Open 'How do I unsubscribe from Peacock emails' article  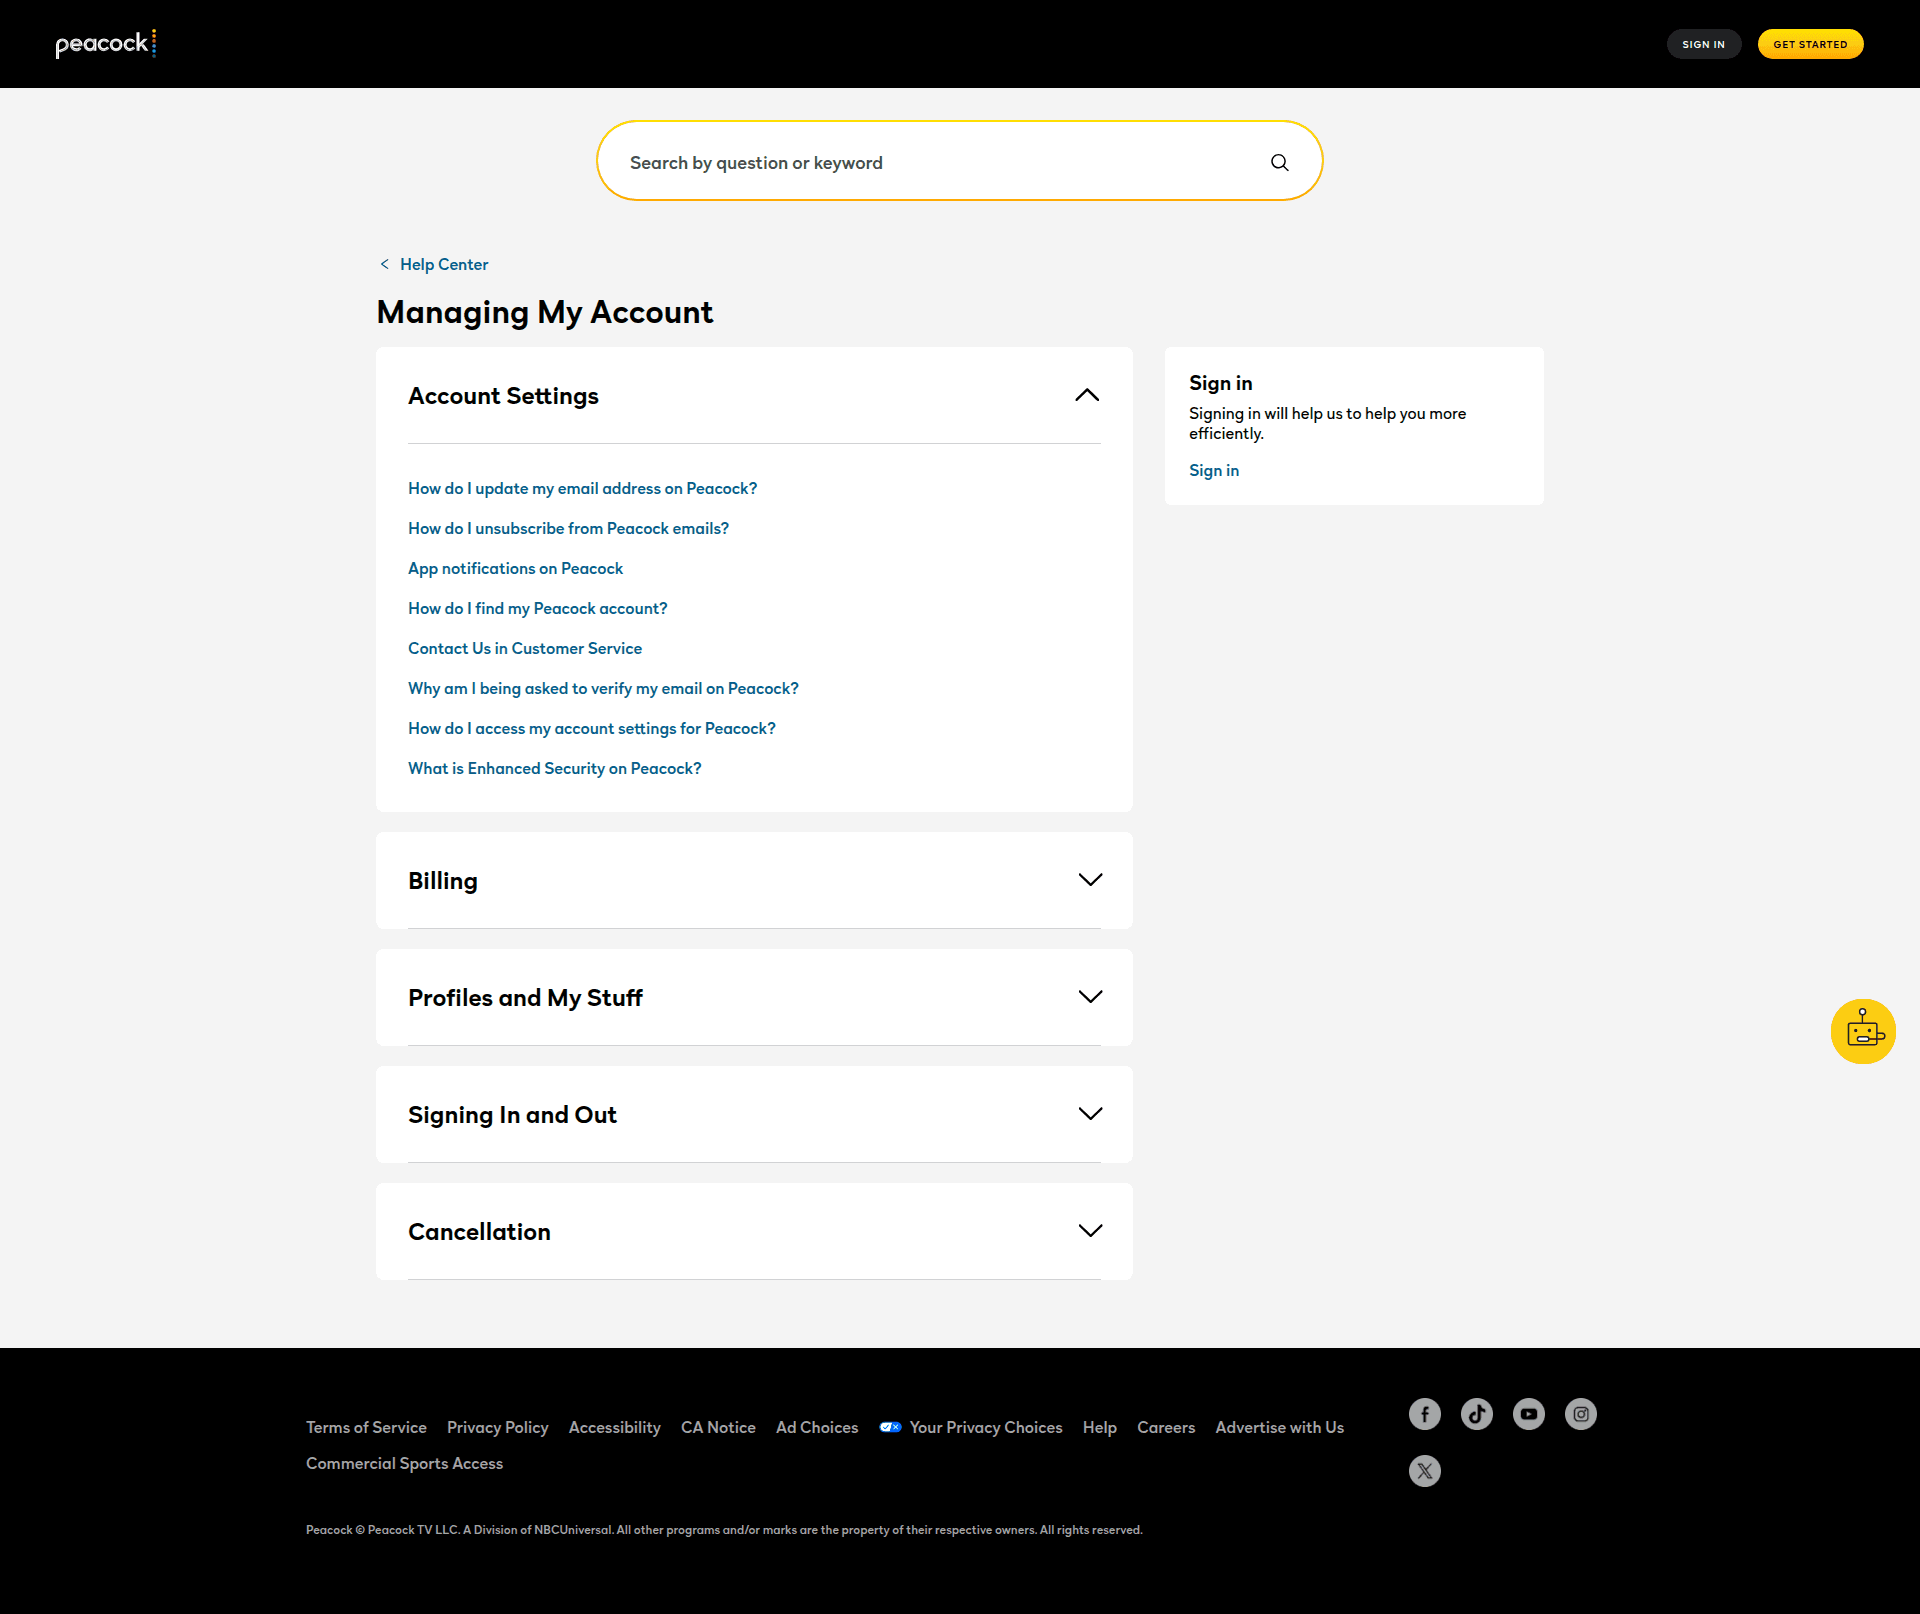(568, 528)
